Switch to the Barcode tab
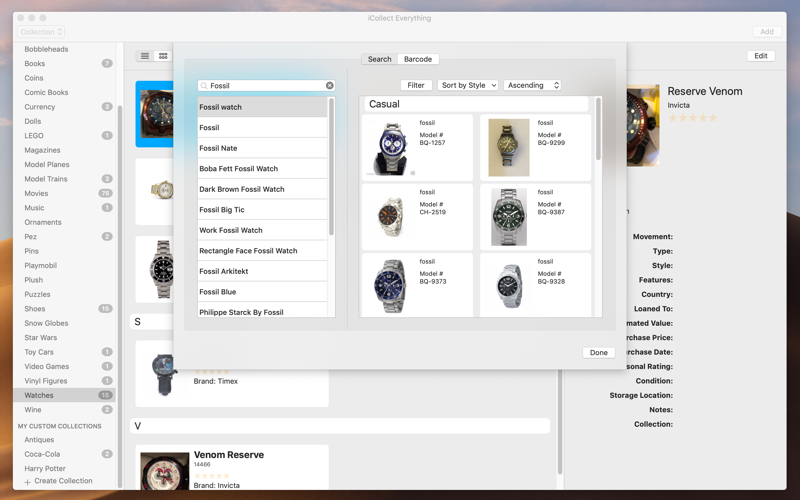 pos(418,59)
